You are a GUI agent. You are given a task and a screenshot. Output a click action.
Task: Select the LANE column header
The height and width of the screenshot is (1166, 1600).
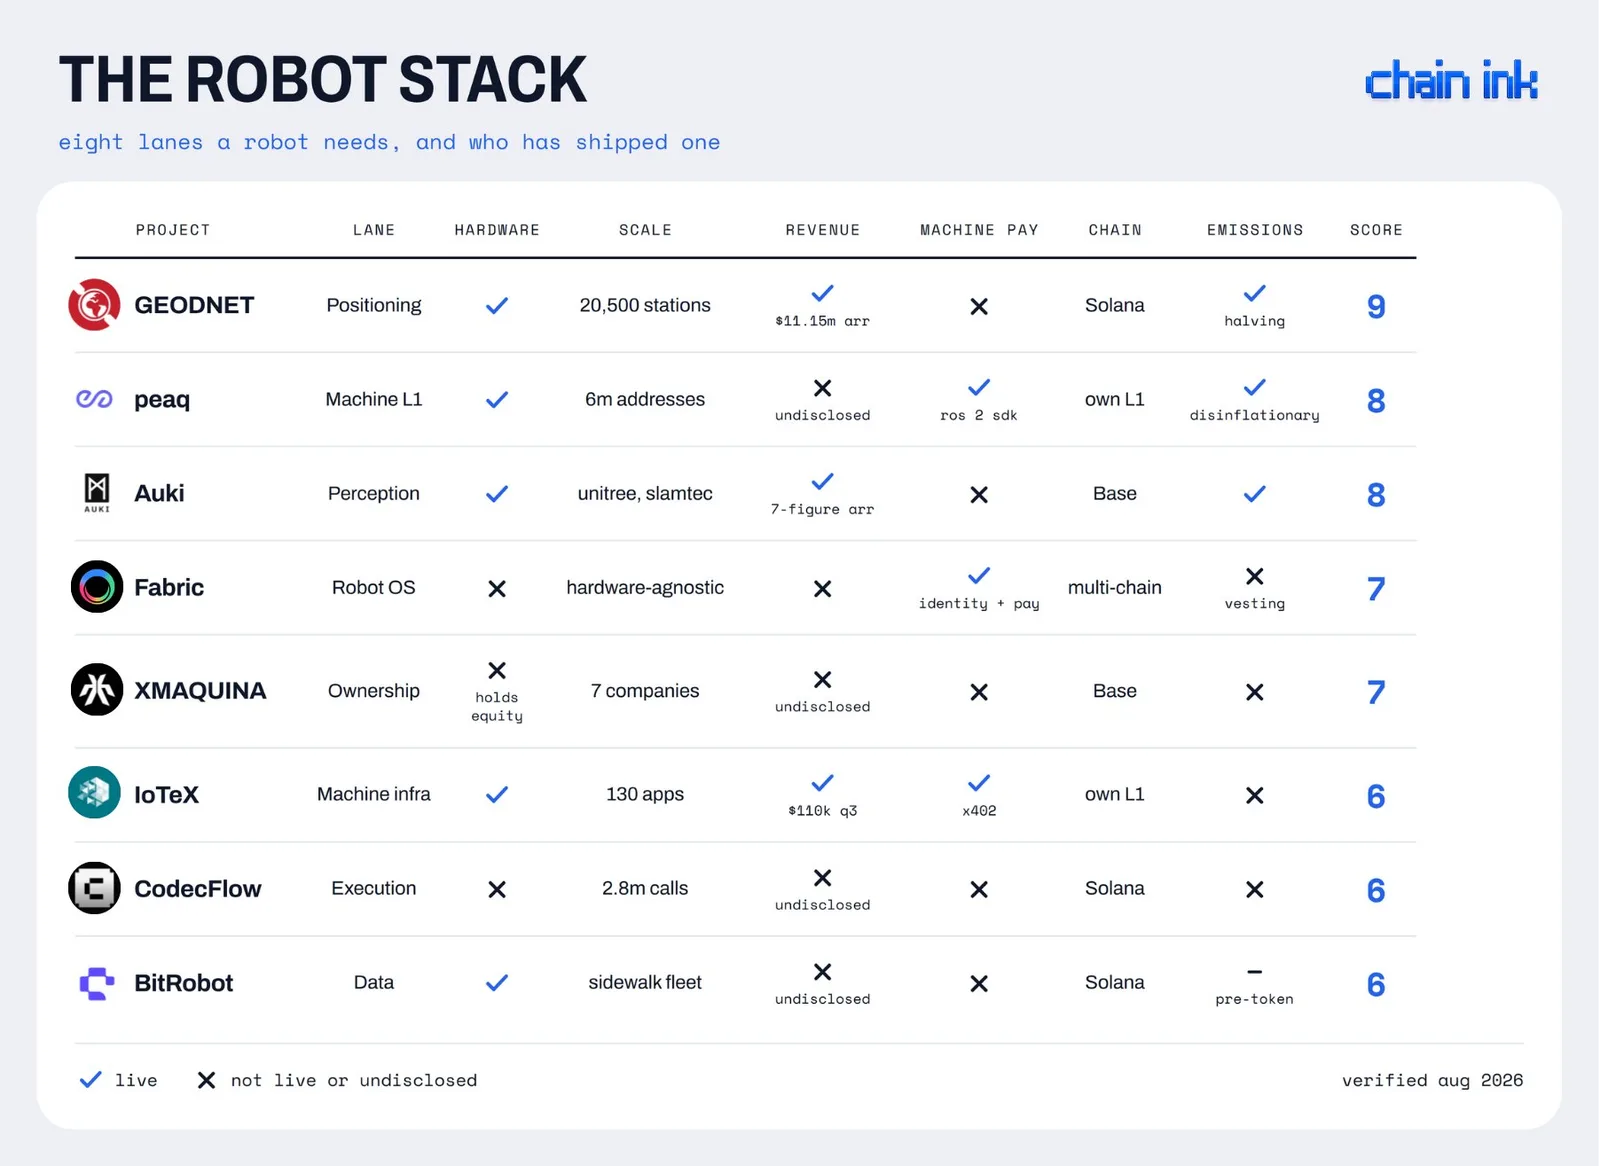coord(374,230)
